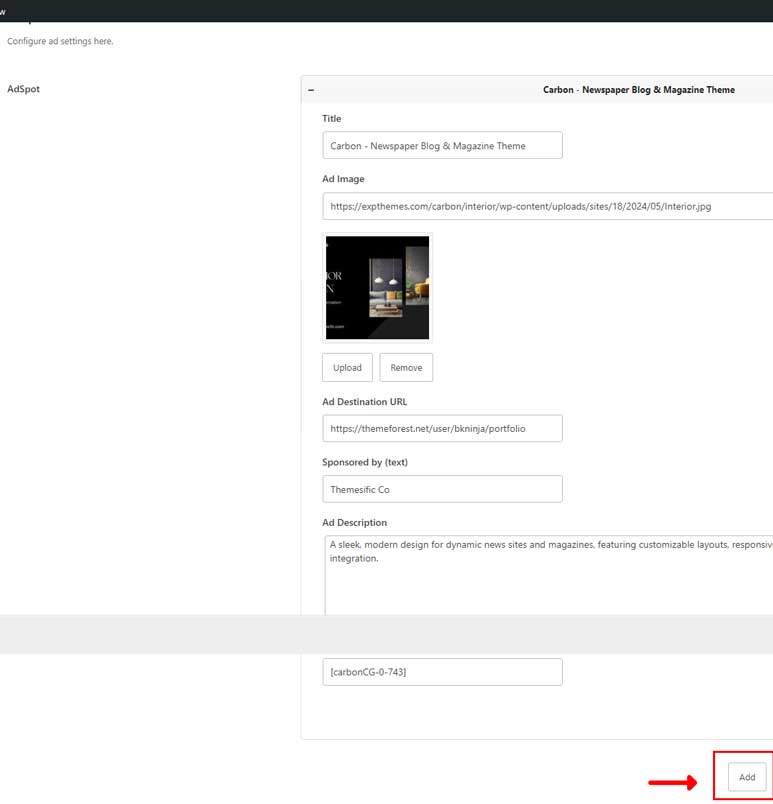
Task: Click the Ad Image label
Action: [343, 179]
